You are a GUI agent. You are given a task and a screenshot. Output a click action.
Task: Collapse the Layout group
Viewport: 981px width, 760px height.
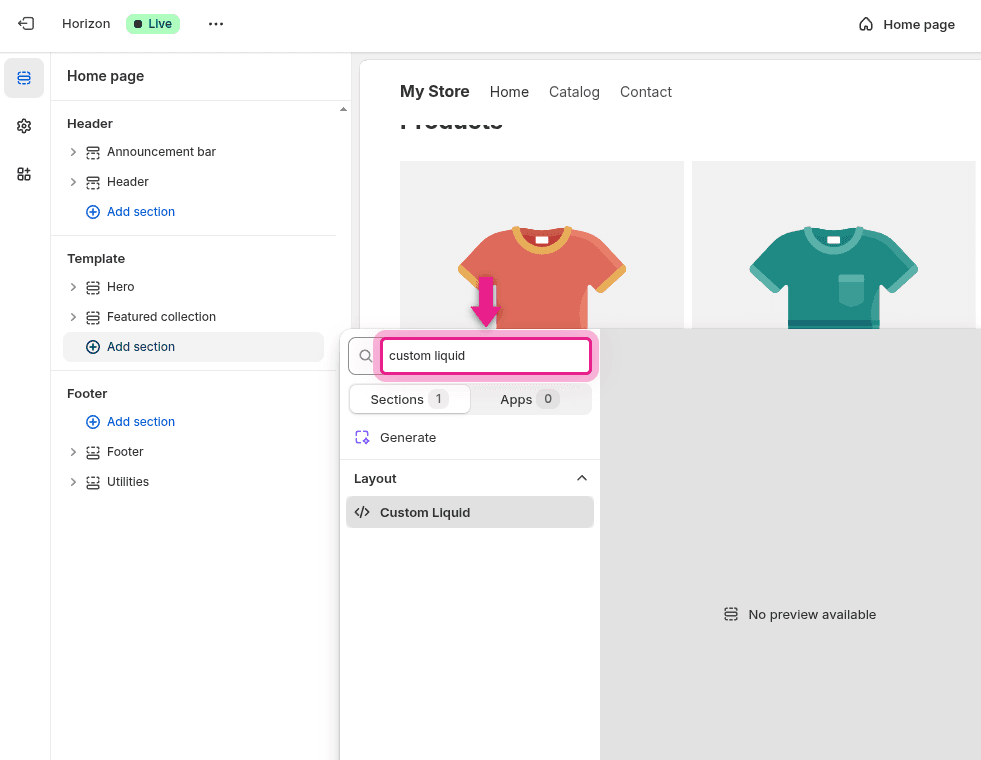click(581, 479)
